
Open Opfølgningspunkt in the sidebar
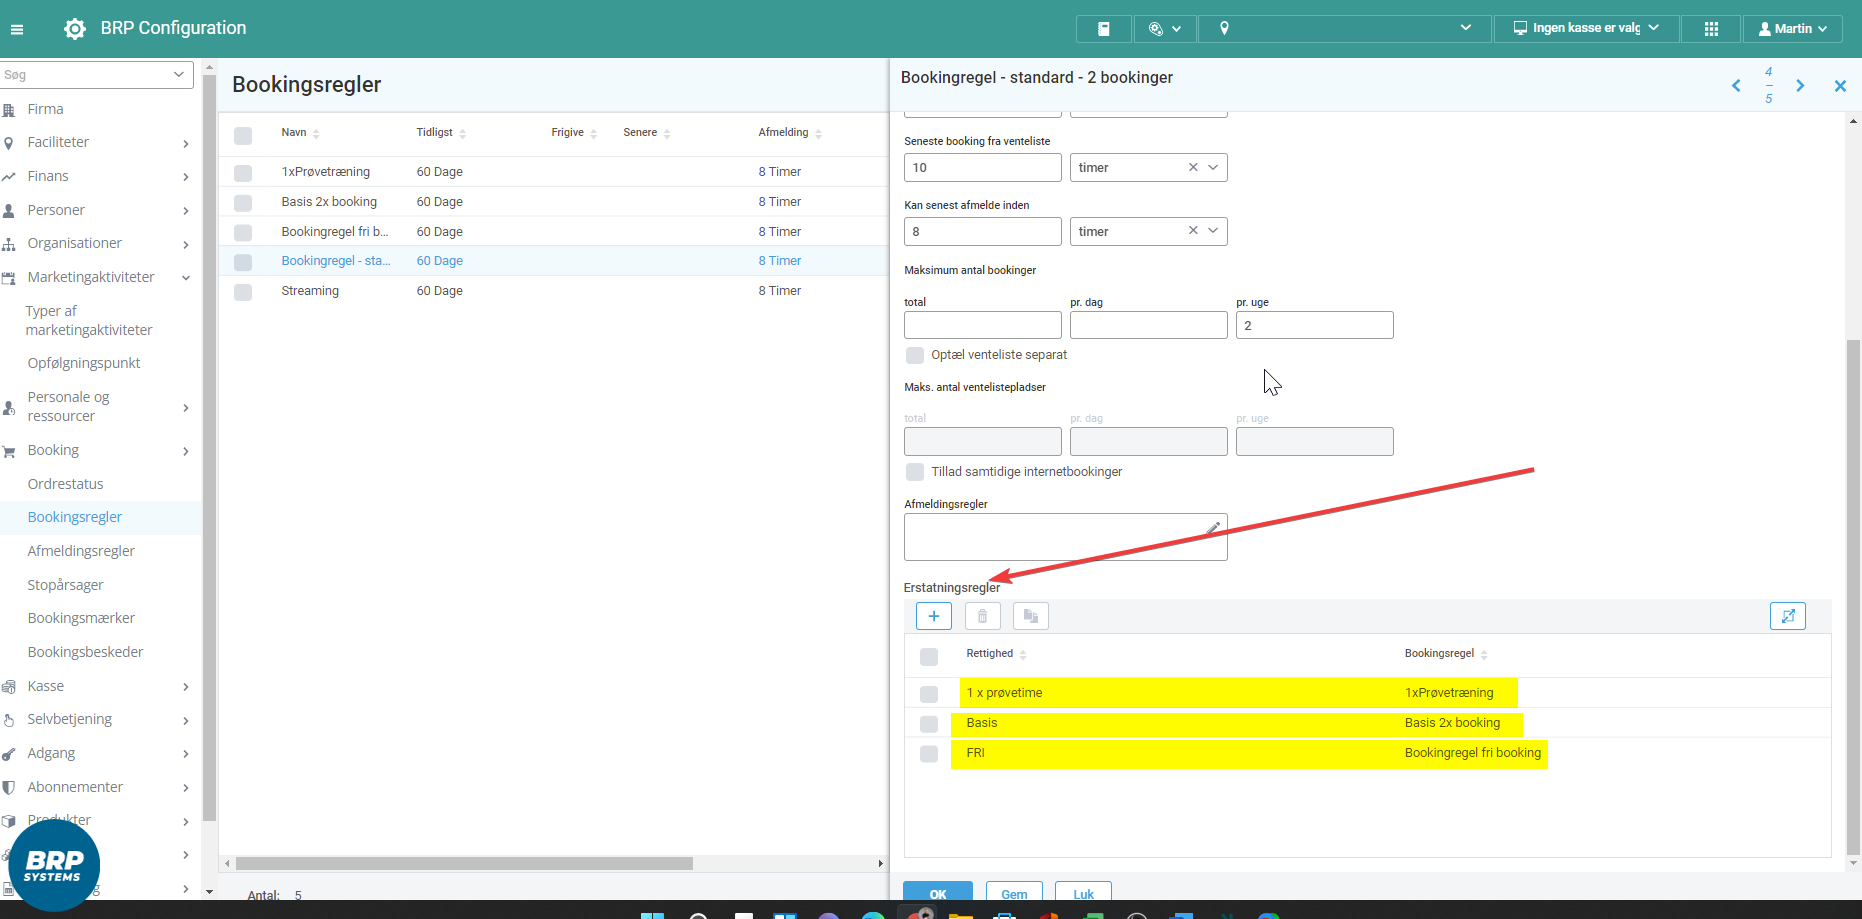click(84, 363)
